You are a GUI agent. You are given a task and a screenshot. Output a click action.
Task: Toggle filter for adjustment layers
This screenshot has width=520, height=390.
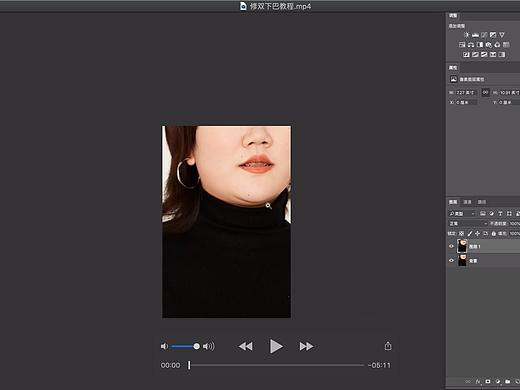click(x=491, y=213)
